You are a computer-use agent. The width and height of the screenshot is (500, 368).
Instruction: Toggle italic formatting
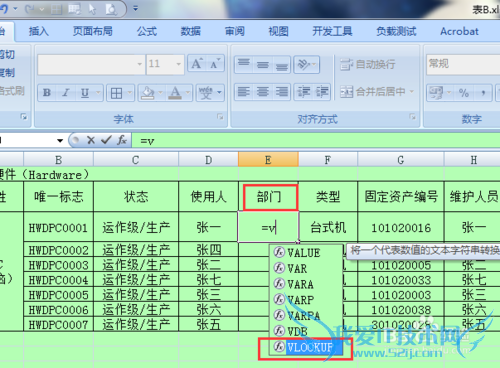tap(66, 92)
